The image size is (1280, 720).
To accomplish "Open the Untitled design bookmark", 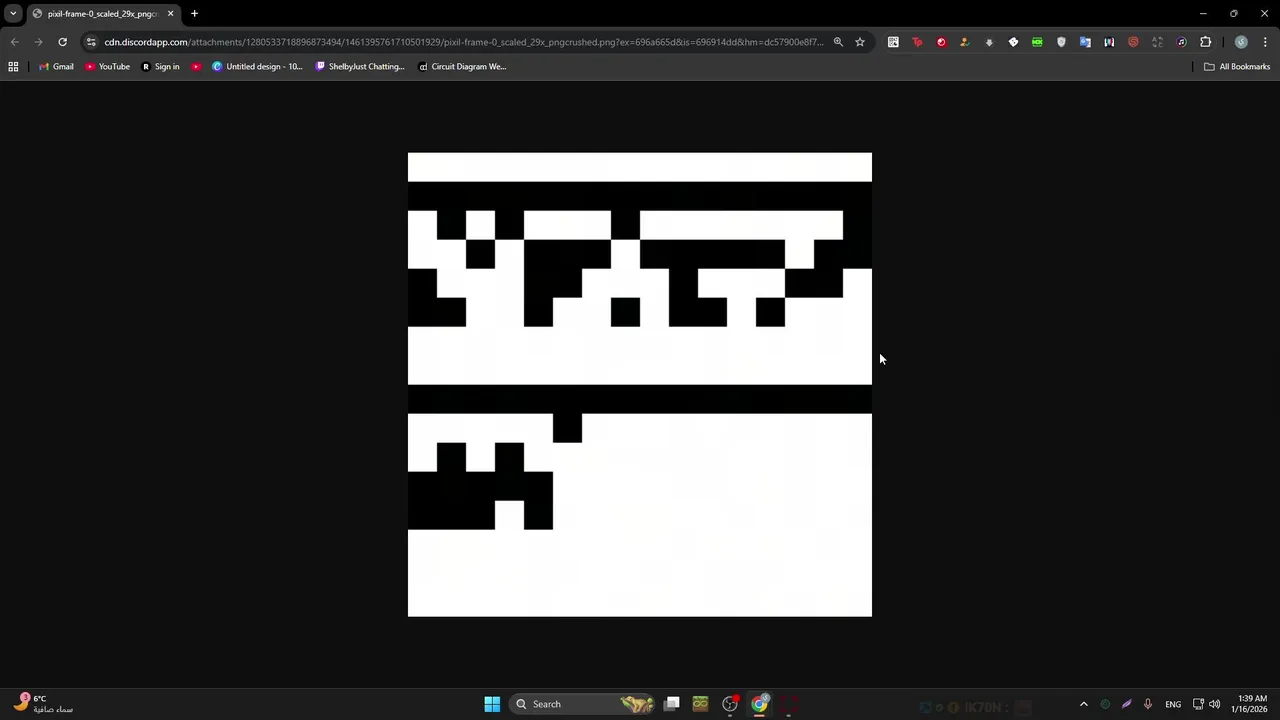I will click(257, 66).
